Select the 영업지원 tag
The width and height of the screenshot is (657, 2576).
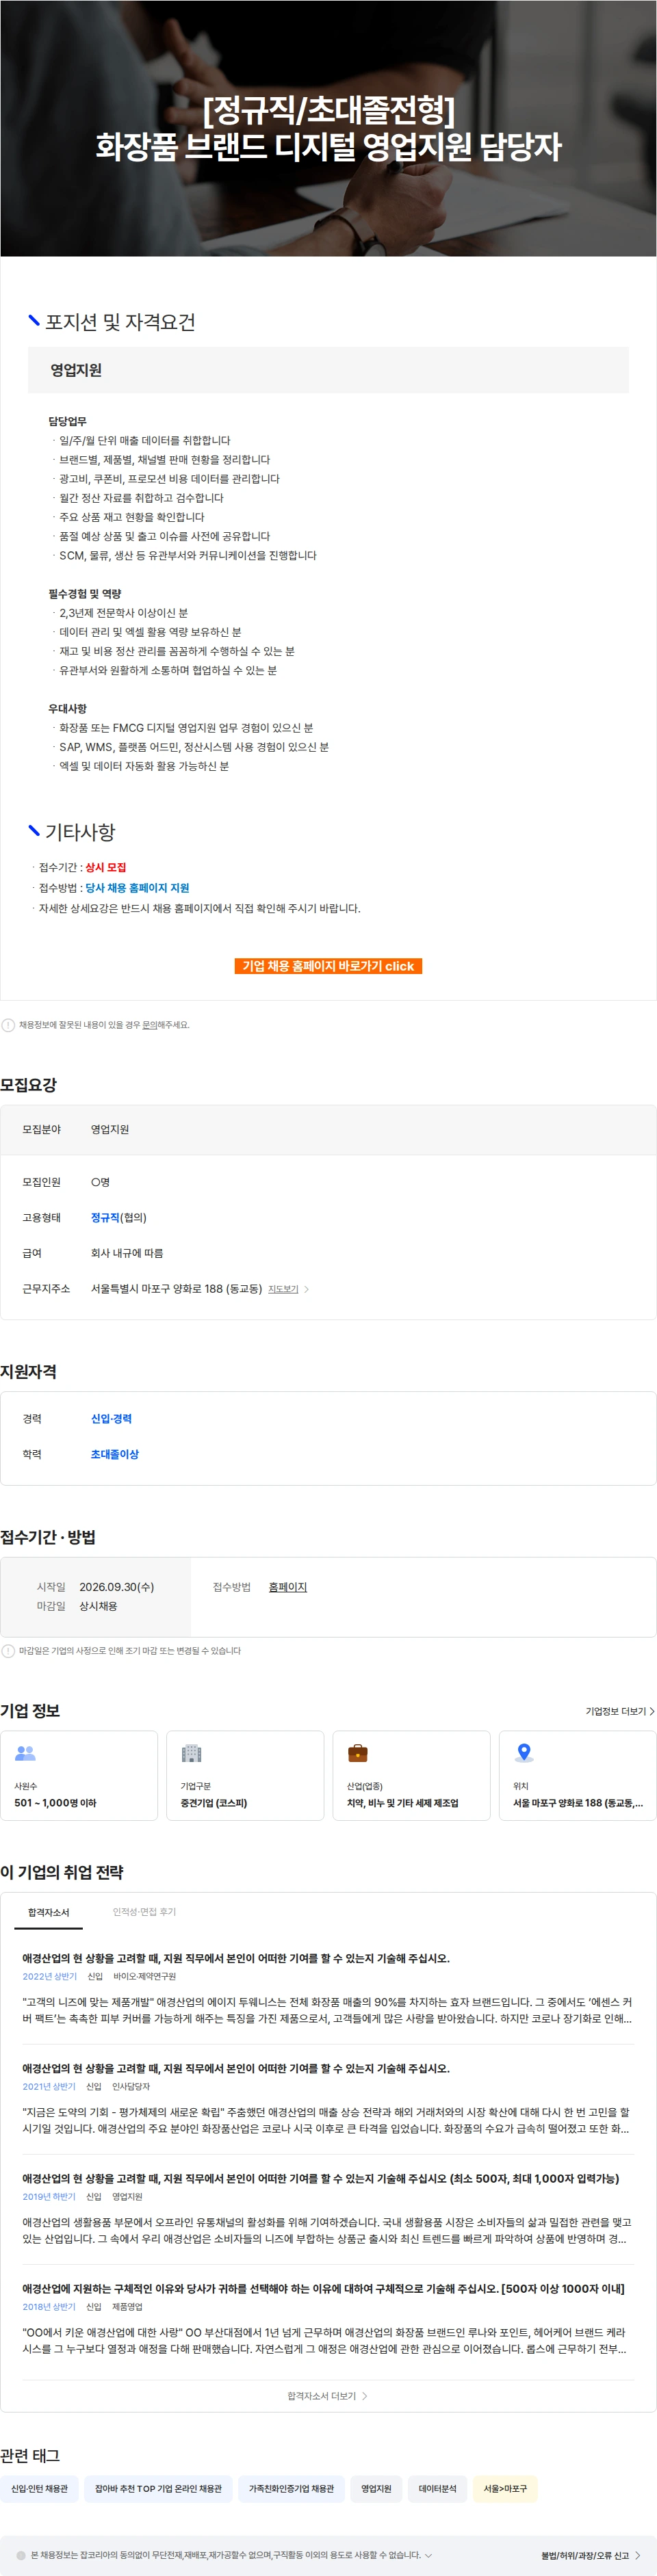coord(376,2489)
